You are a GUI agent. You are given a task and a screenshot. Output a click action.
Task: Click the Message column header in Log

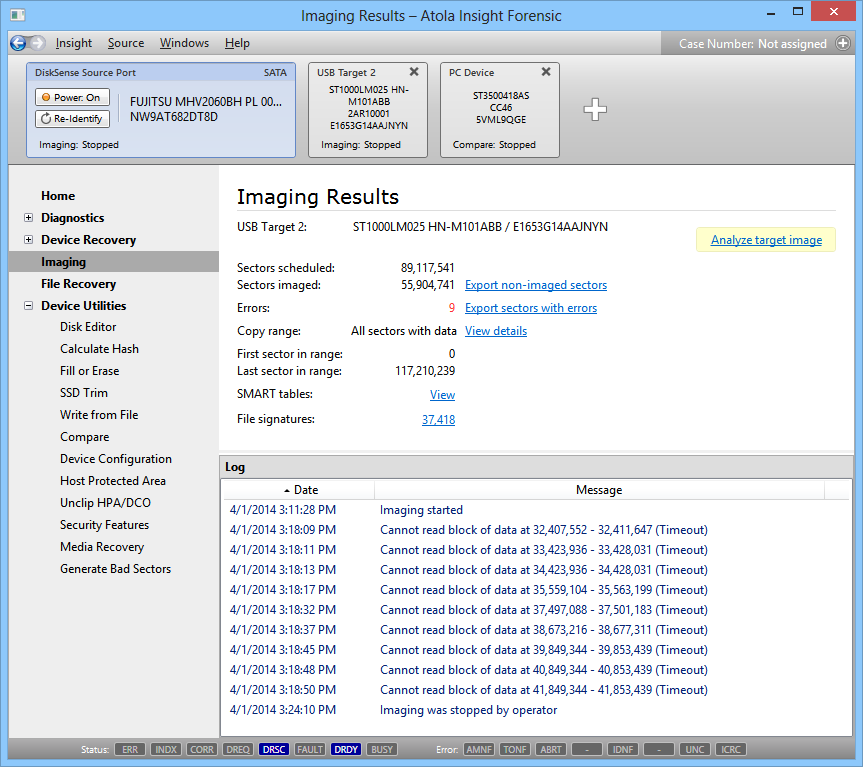(x=599, y=490)
